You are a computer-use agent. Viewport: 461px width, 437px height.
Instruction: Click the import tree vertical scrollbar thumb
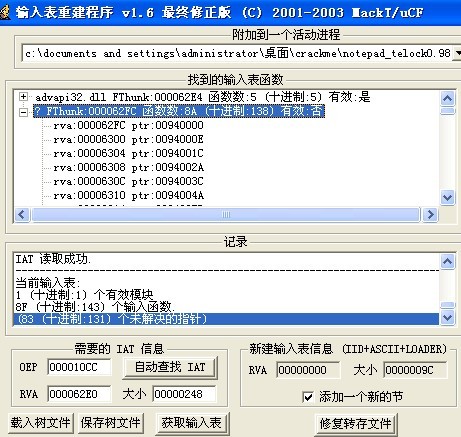point(447,111)
